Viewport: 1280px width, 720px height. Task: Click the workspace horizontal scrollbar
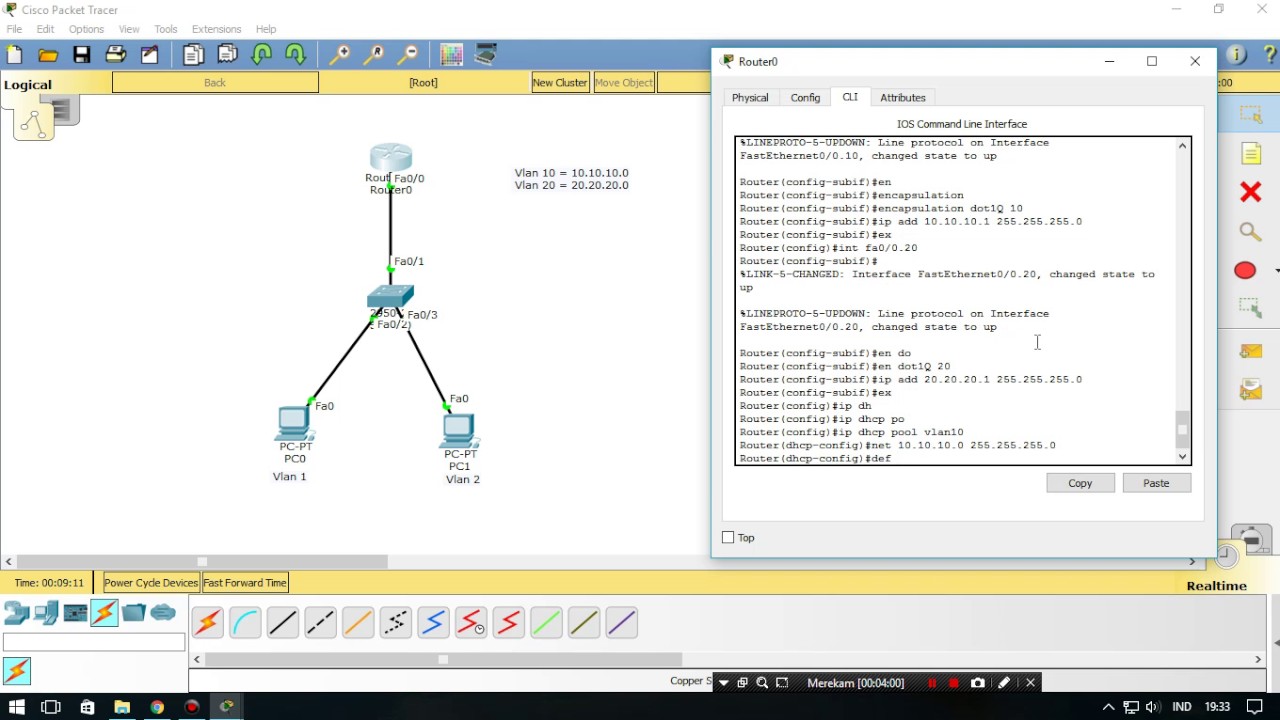pyautogui.click(x=202, y=562)
